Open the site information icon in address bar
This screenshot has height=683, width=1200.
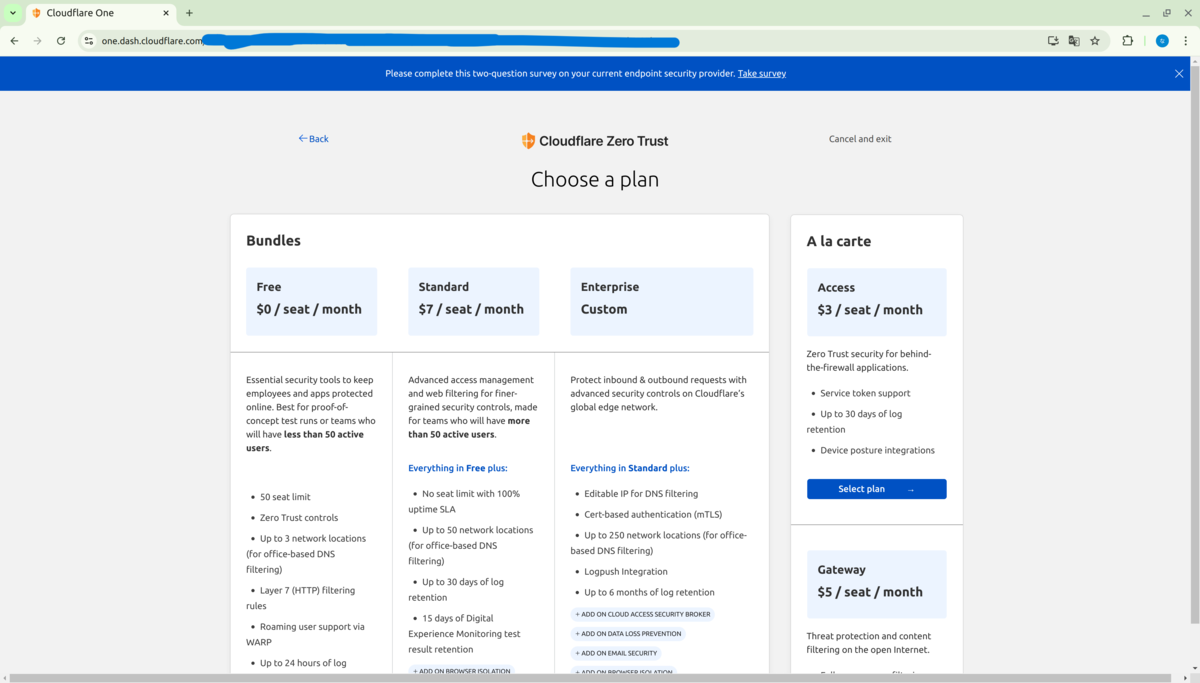point(88,41)
